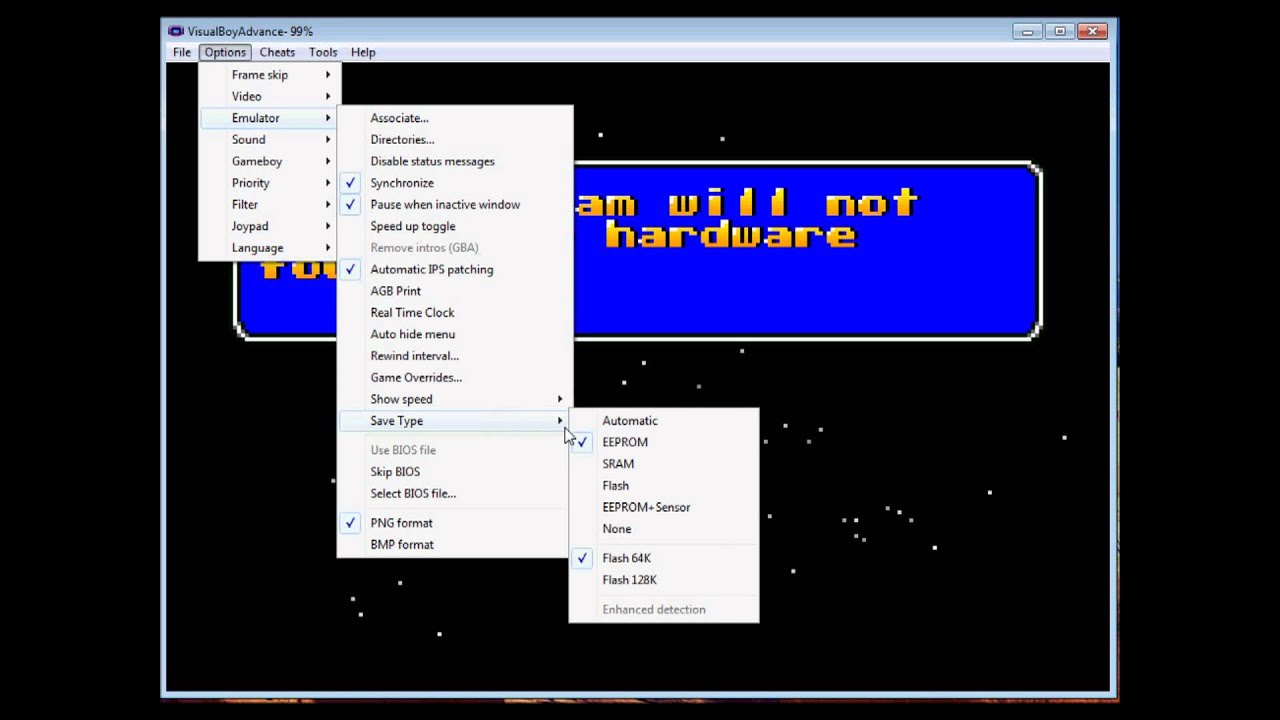Toggle Skip BIOS option
Screen dimensions: 1280x720
(x=455, y=472)
